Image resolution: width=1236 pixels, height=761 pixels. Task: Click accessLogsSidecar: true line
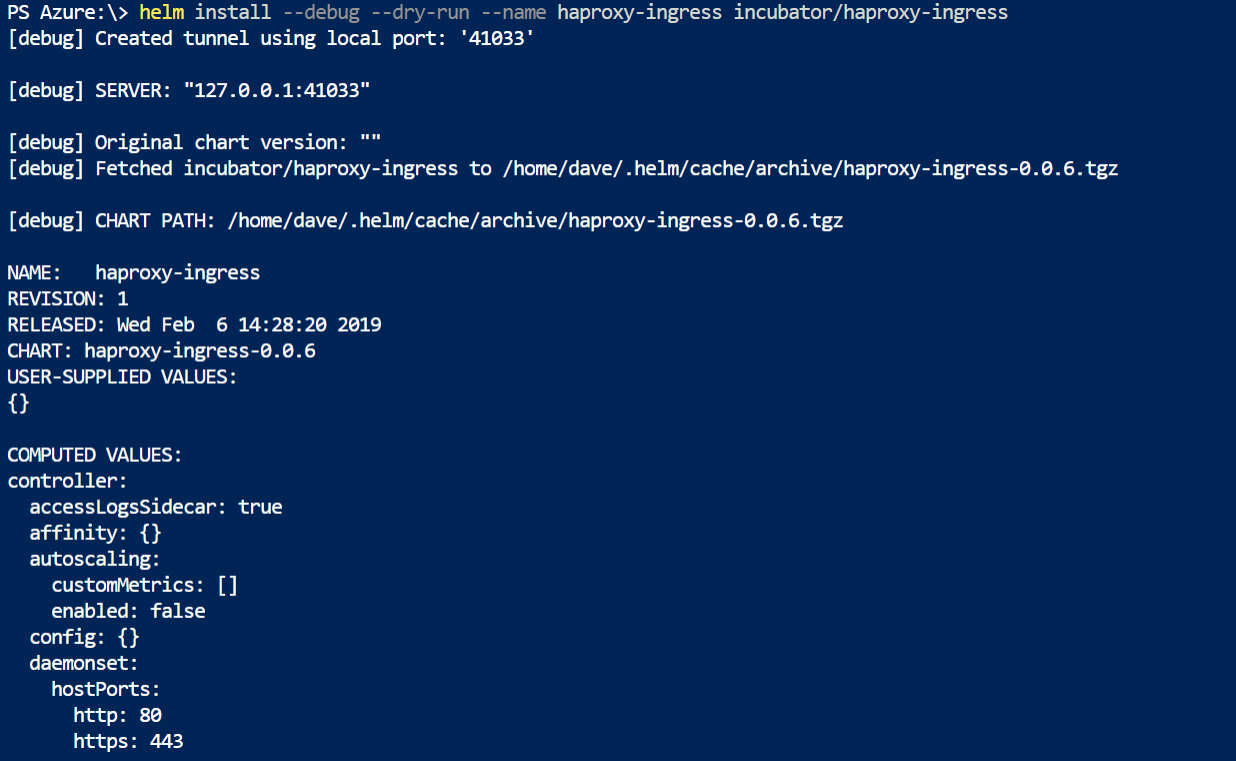point(156,507)
